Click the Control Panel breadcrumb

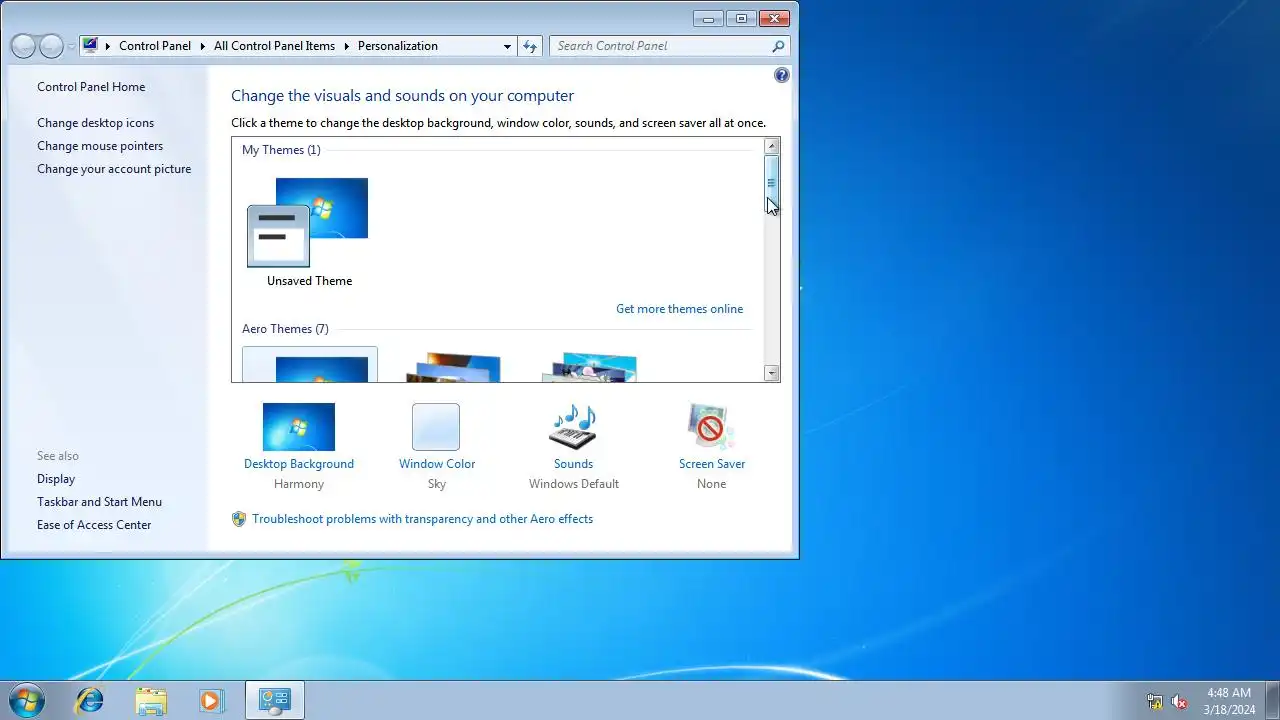tap(155, 46)
